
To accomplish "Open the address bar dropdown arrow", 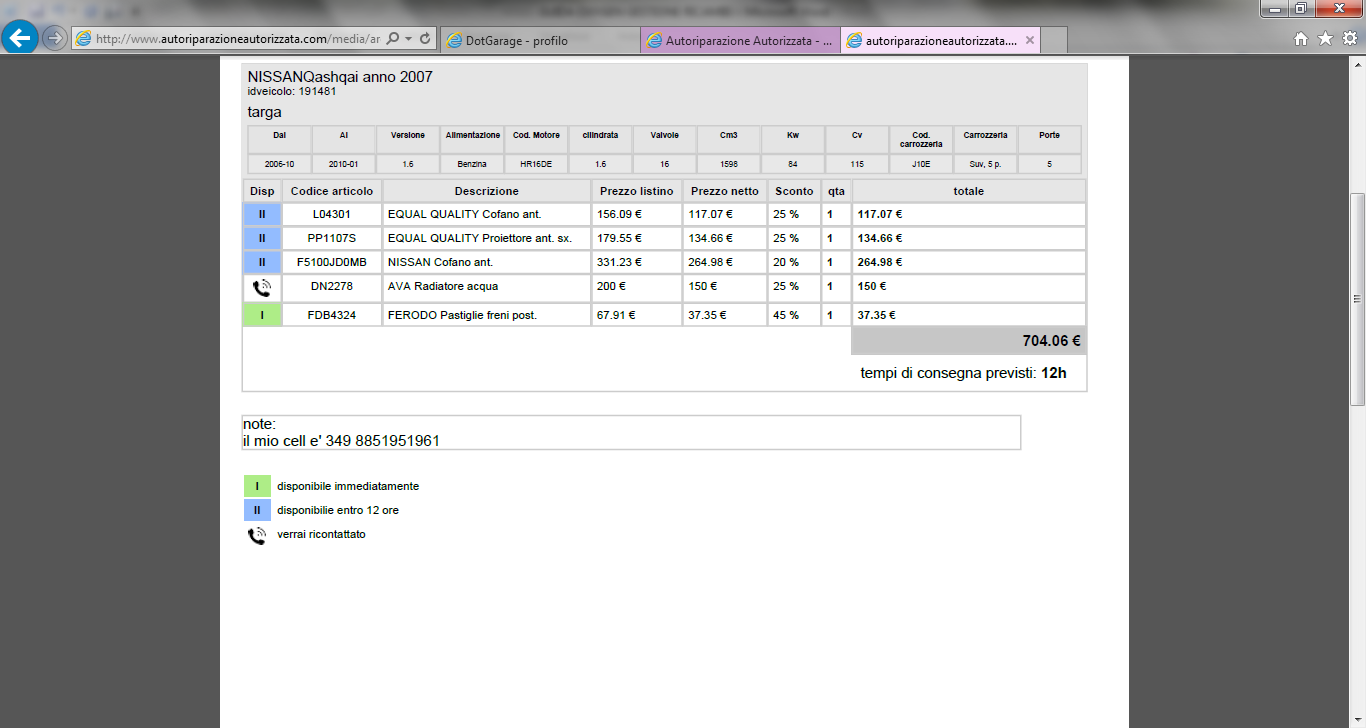I will click(409, 39).
